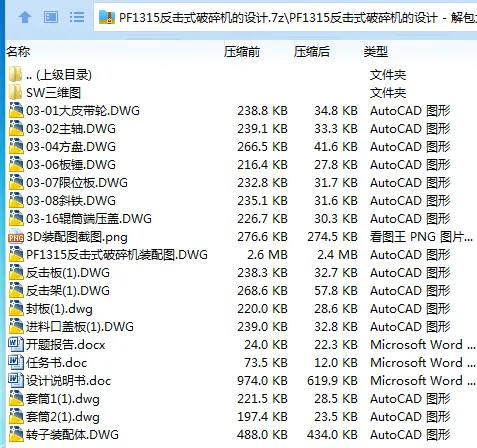Viewport: 477px width, 448px height.
Task: Click the up-arrow go to parent folder icon
Action: pos(25,17)
